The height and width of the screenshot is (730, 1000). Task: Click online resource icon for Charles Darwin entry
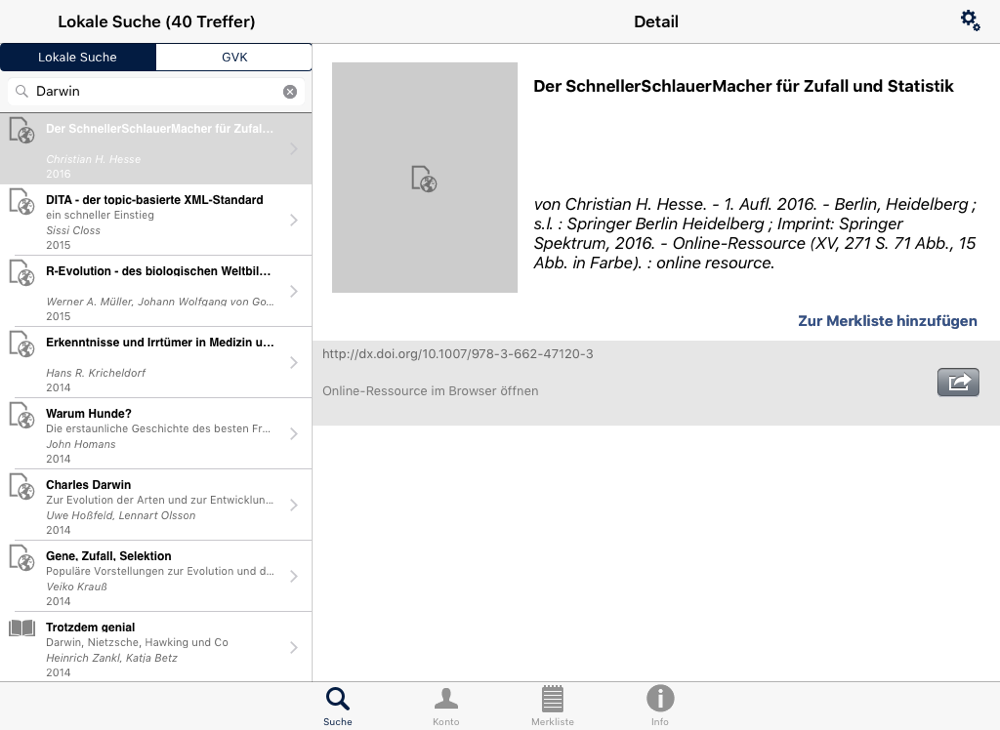[x=22, y=487]
